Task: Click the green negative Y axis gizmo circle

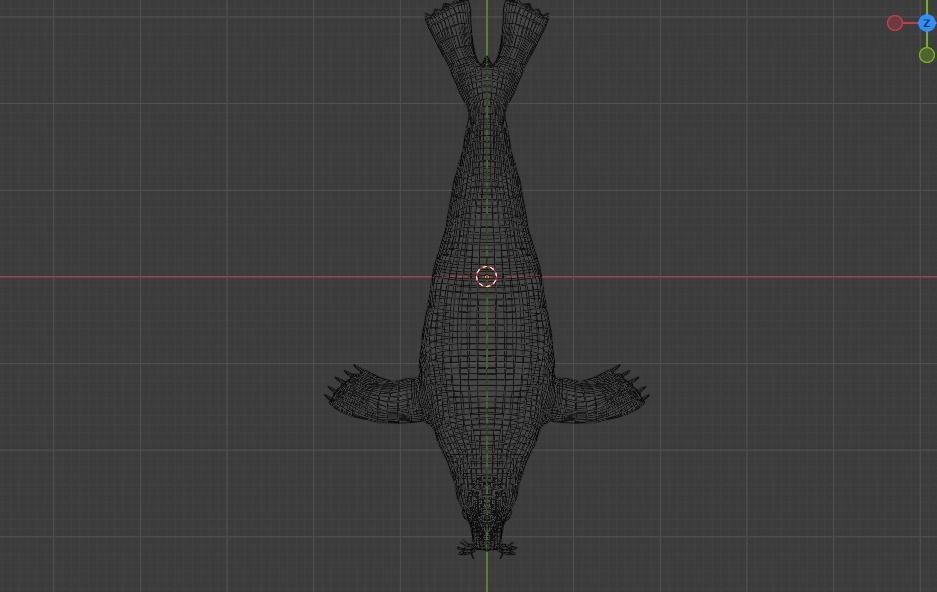Action: click(927, 55)
